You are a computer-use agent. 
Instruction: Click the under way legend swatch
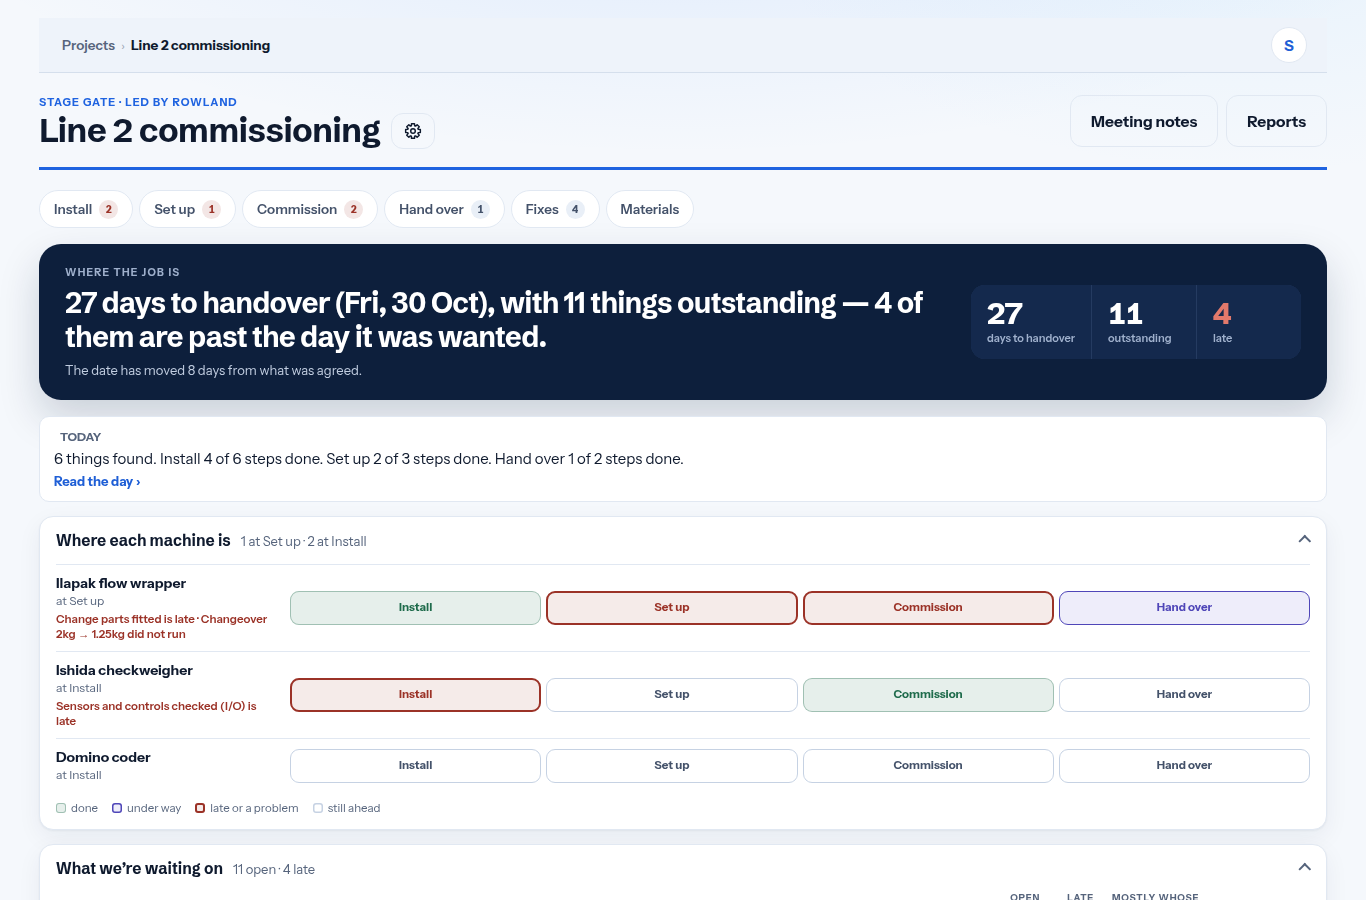pyautogui.click(x=117, y=808)
